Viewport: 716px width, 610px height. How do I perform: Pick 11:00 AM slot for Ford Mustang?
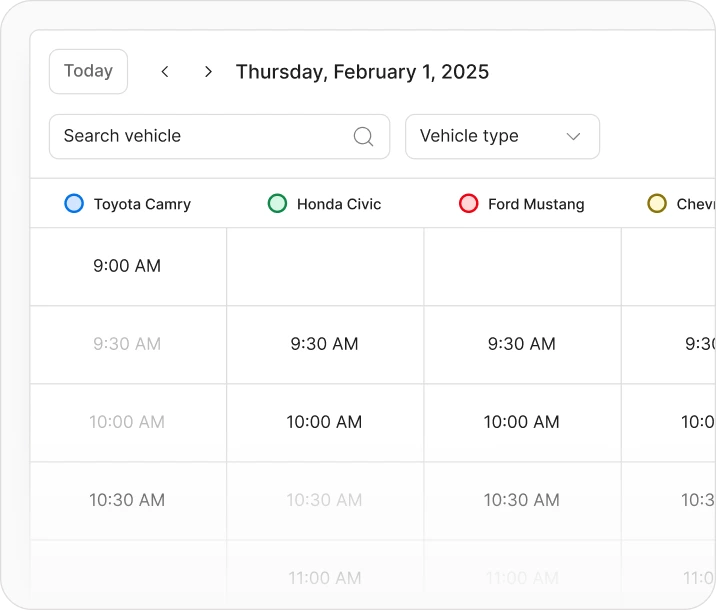[x=522, y=578]
